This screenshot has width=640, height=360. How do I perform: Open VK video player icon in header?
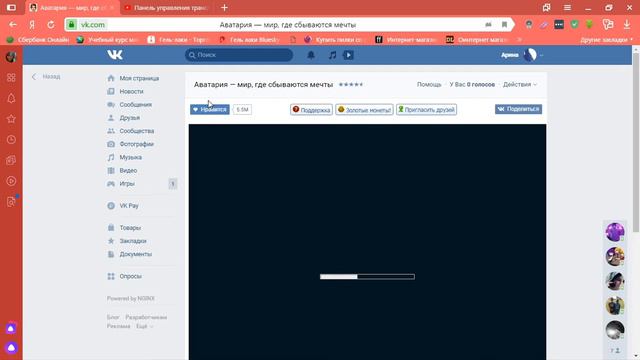348,55
